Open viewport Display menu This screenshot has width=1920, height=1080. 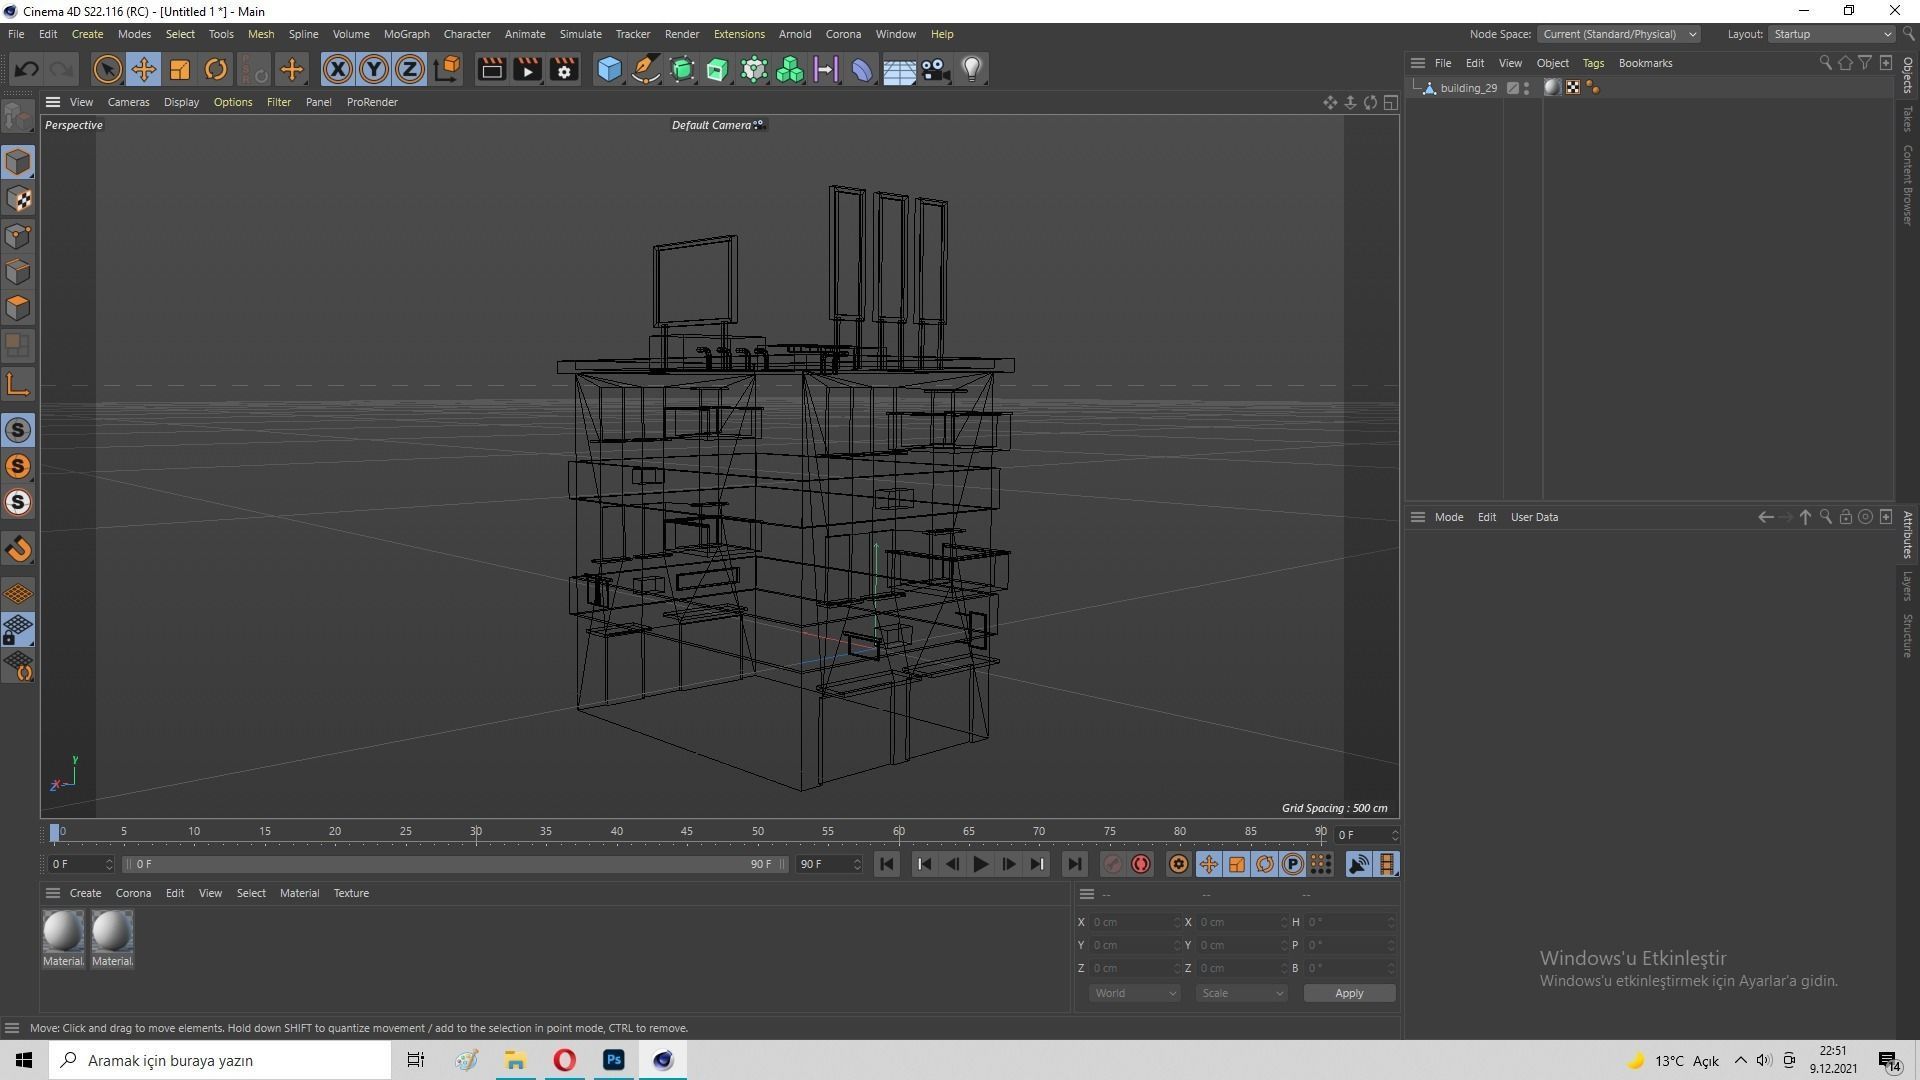click(x=181, y=102)
